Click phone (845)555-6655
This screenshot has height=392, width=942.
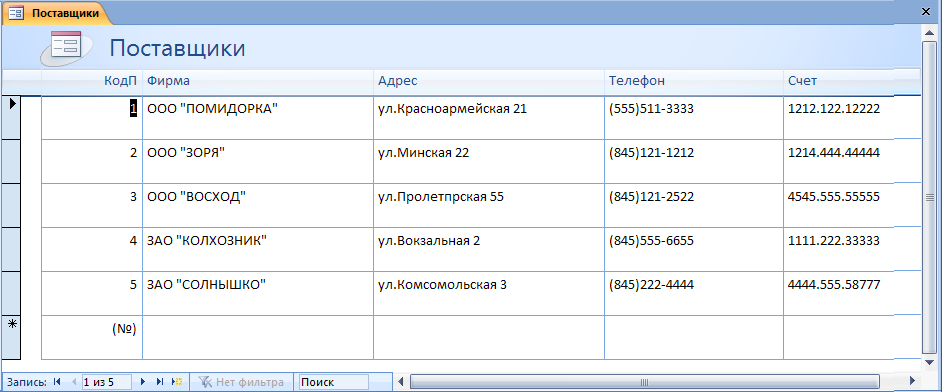(x=694, y=249)
